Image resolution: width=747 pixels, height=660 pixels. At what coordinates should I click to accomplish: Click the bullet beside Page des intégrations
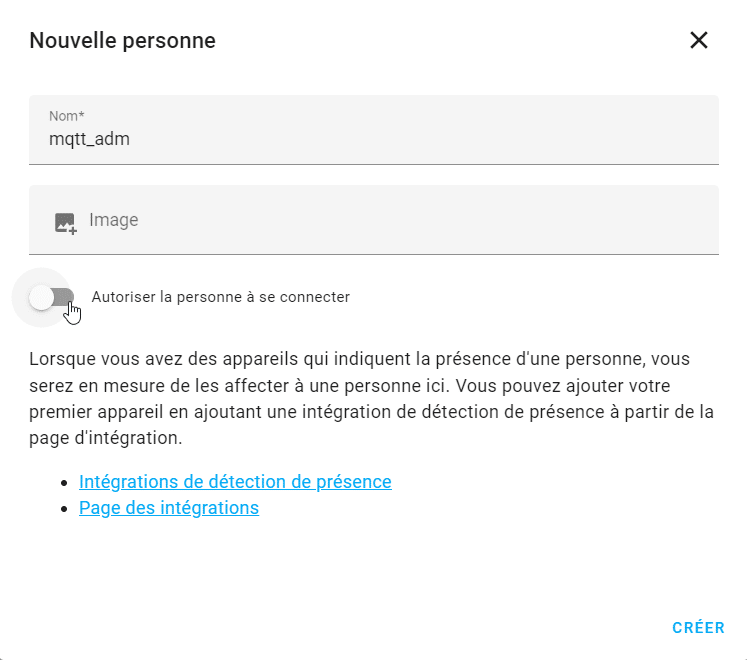[65, 509]
